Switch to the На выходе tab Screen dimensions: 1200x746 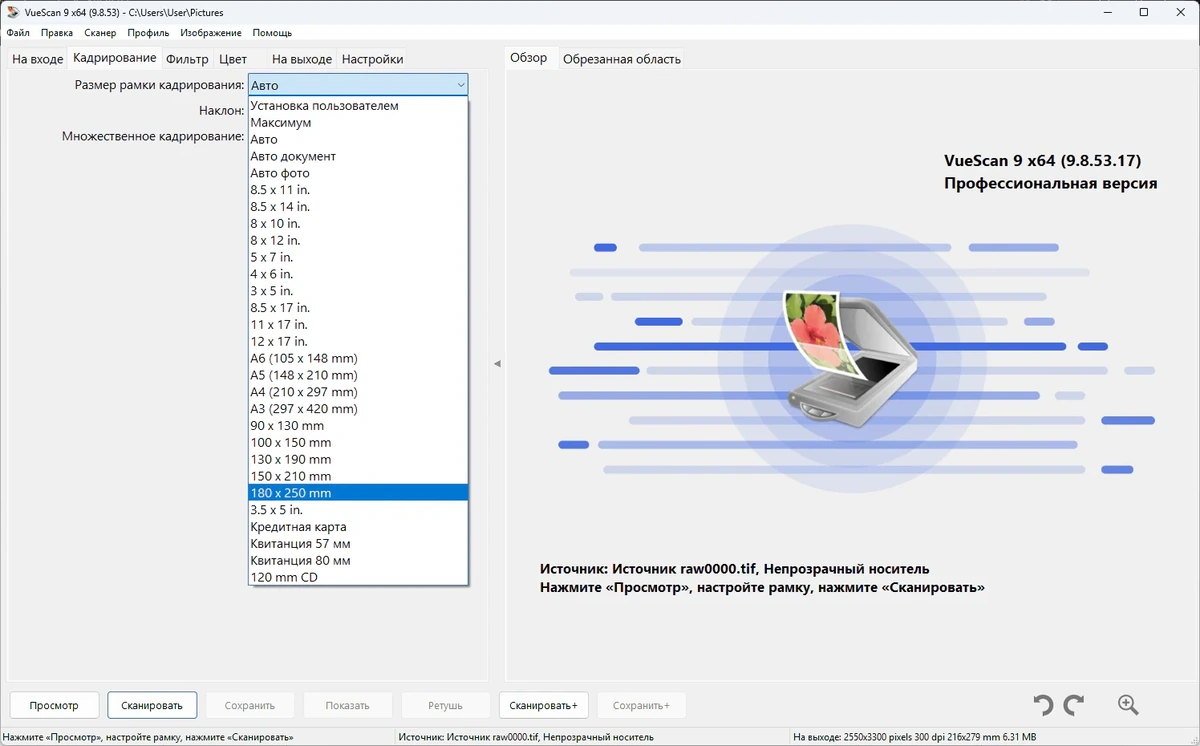pos(301,59)
